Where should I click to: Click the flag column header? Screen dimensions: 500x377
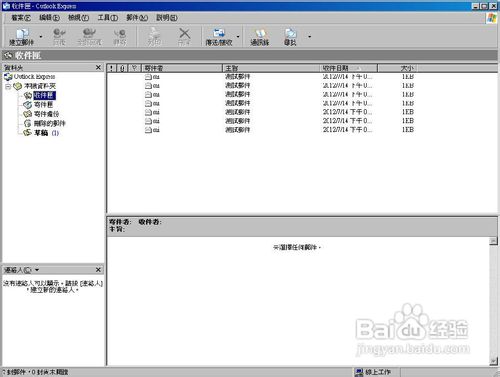tap(135, 68)
